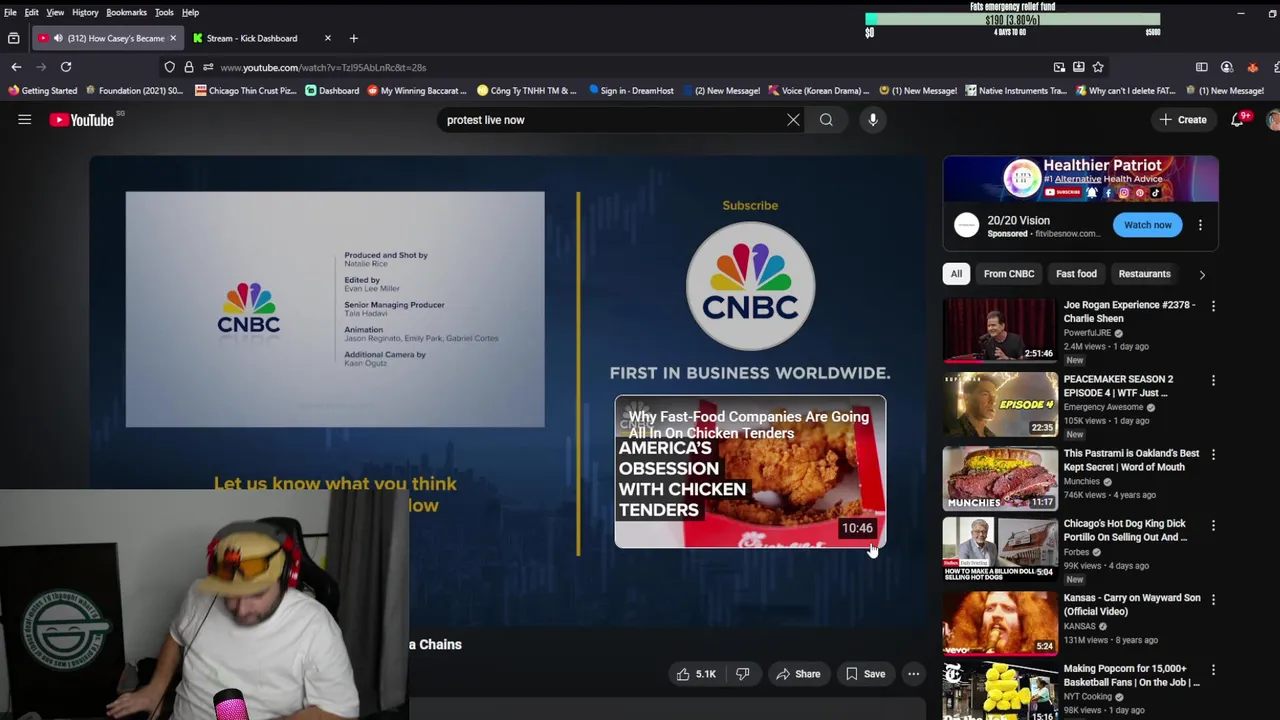Open options for This Pastrami video
The width and height of the screenshot is (1280, 720).
point(1213,455)
